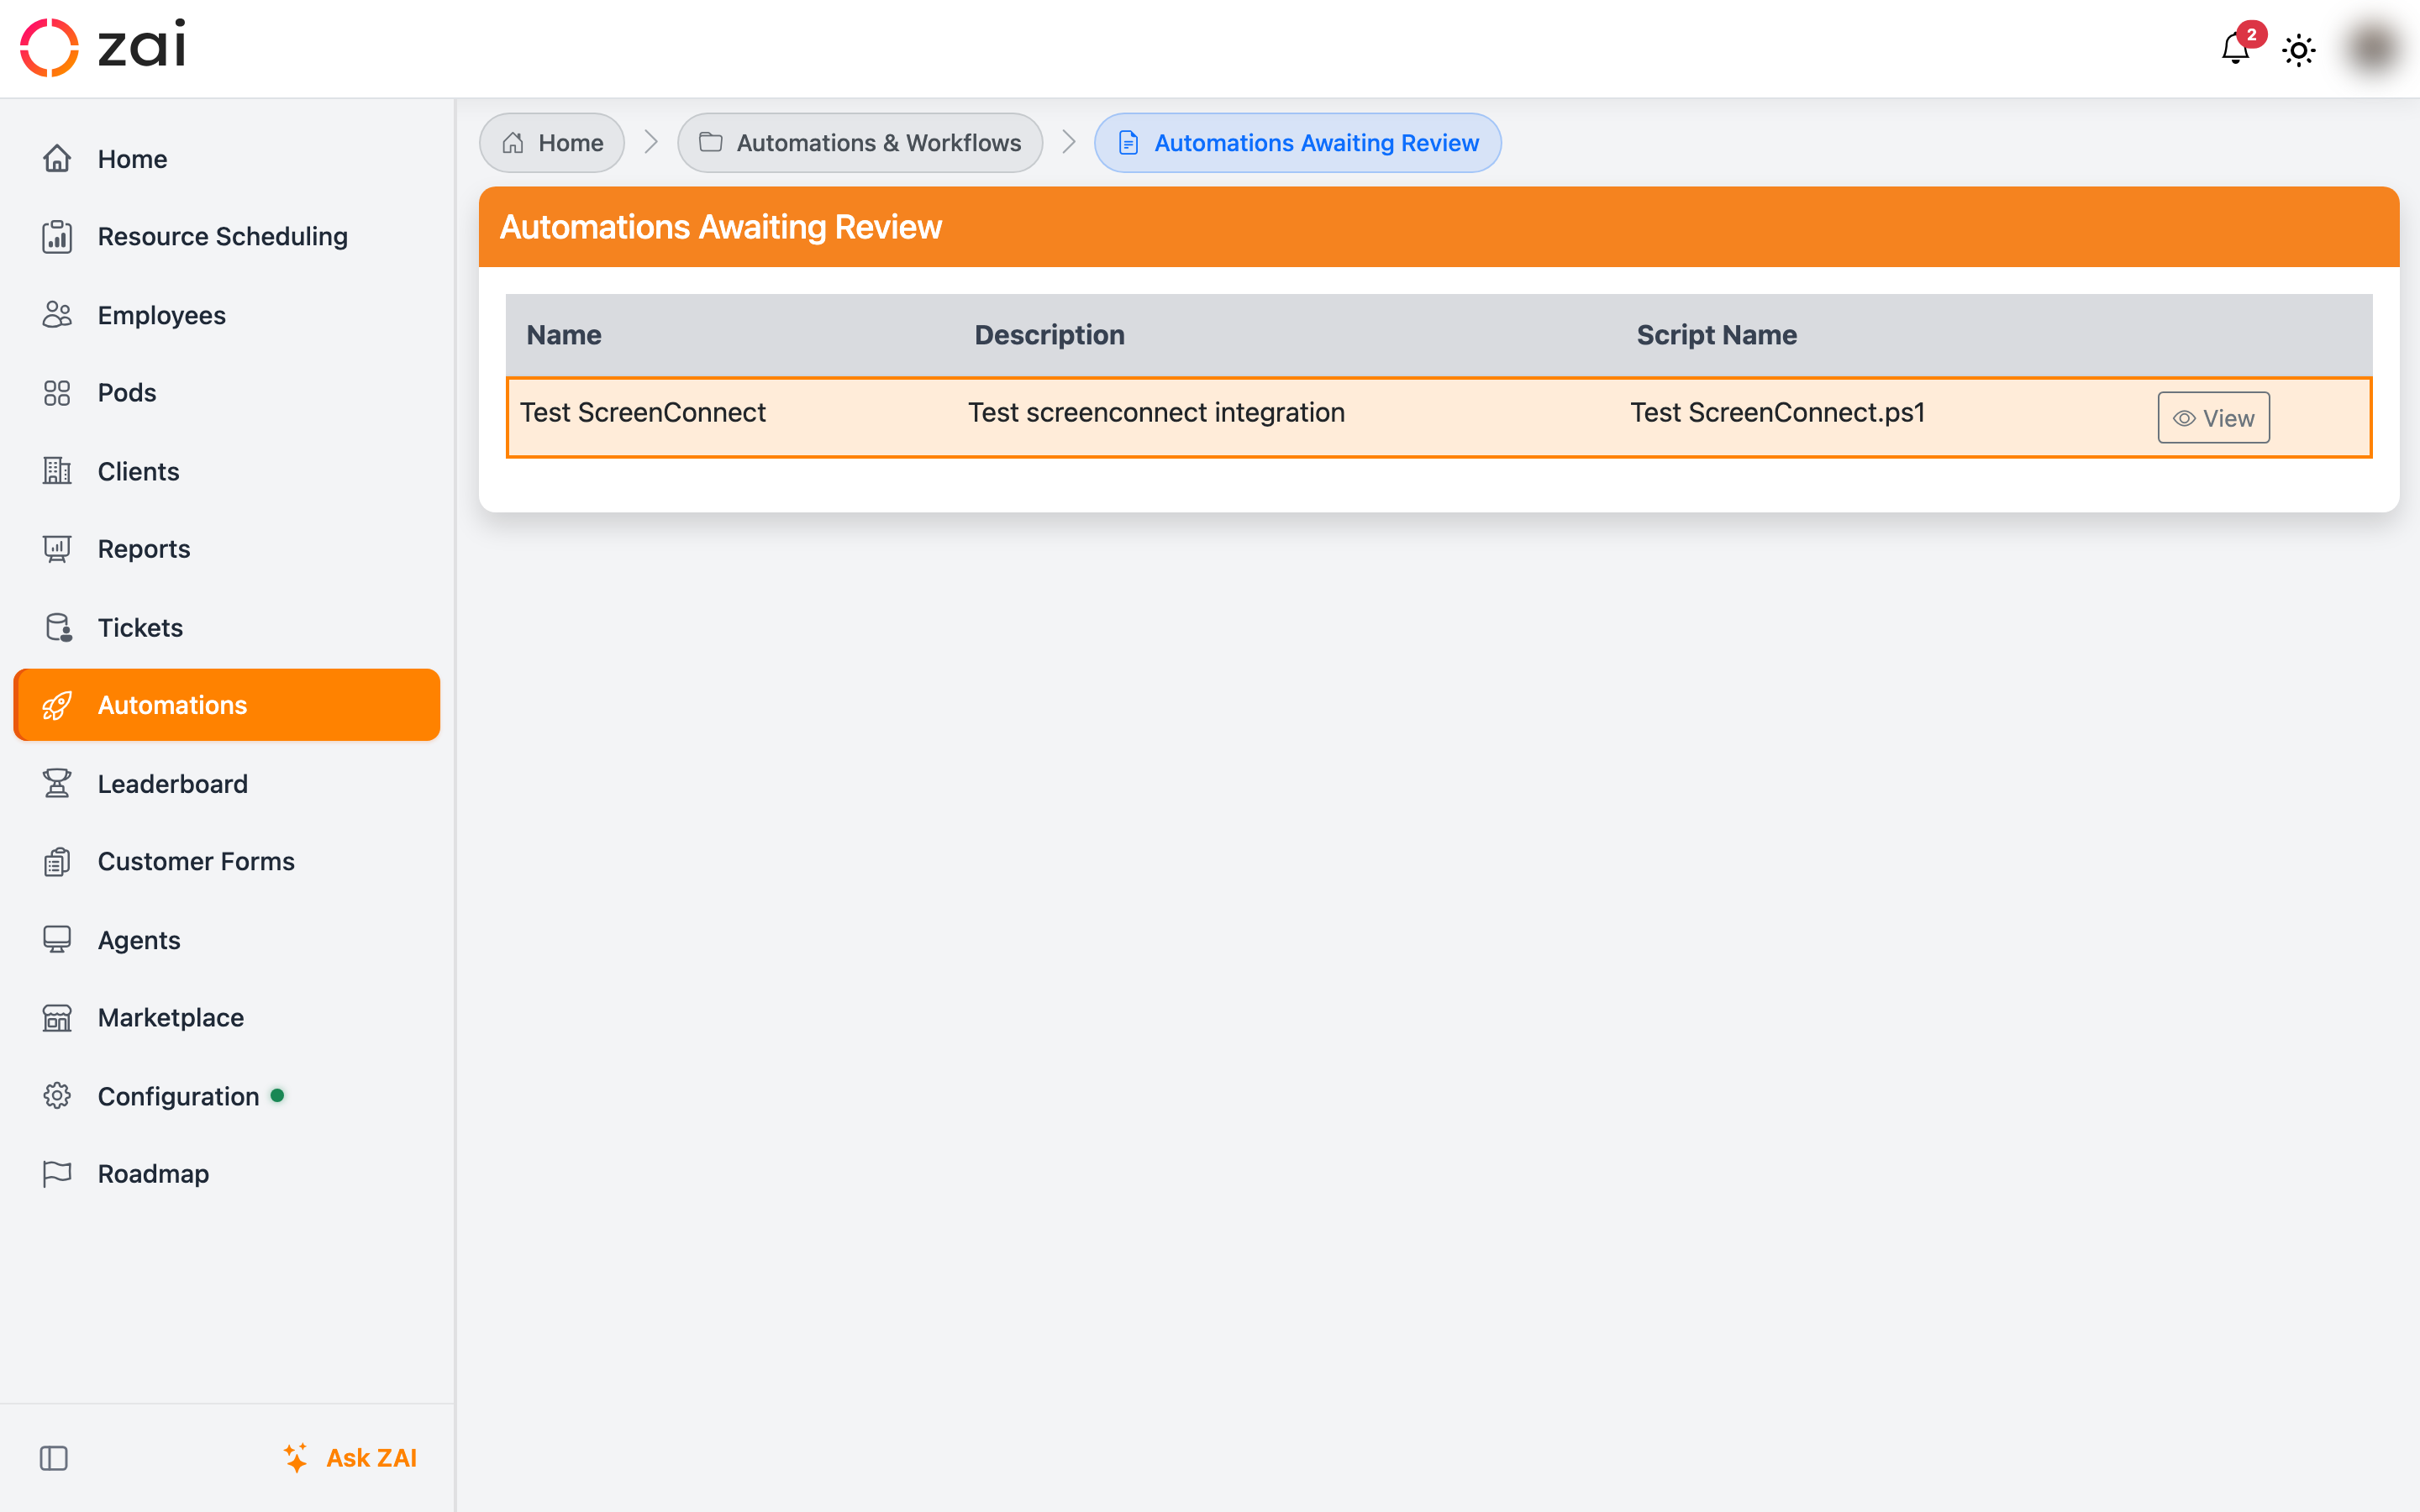Click the 'Test ScreenConnect.ps1' script cell
The image size is (2420, 1512).
1777,412
